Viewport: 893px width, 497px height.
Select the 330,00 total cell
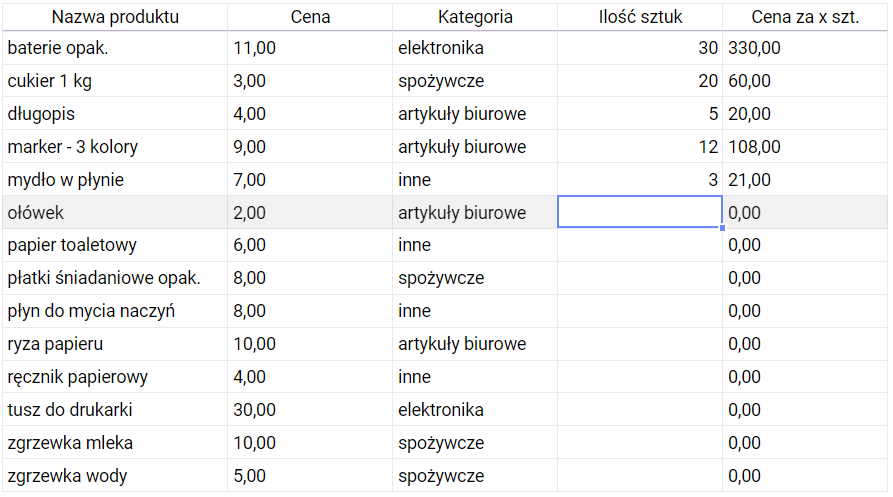point(805,48)
